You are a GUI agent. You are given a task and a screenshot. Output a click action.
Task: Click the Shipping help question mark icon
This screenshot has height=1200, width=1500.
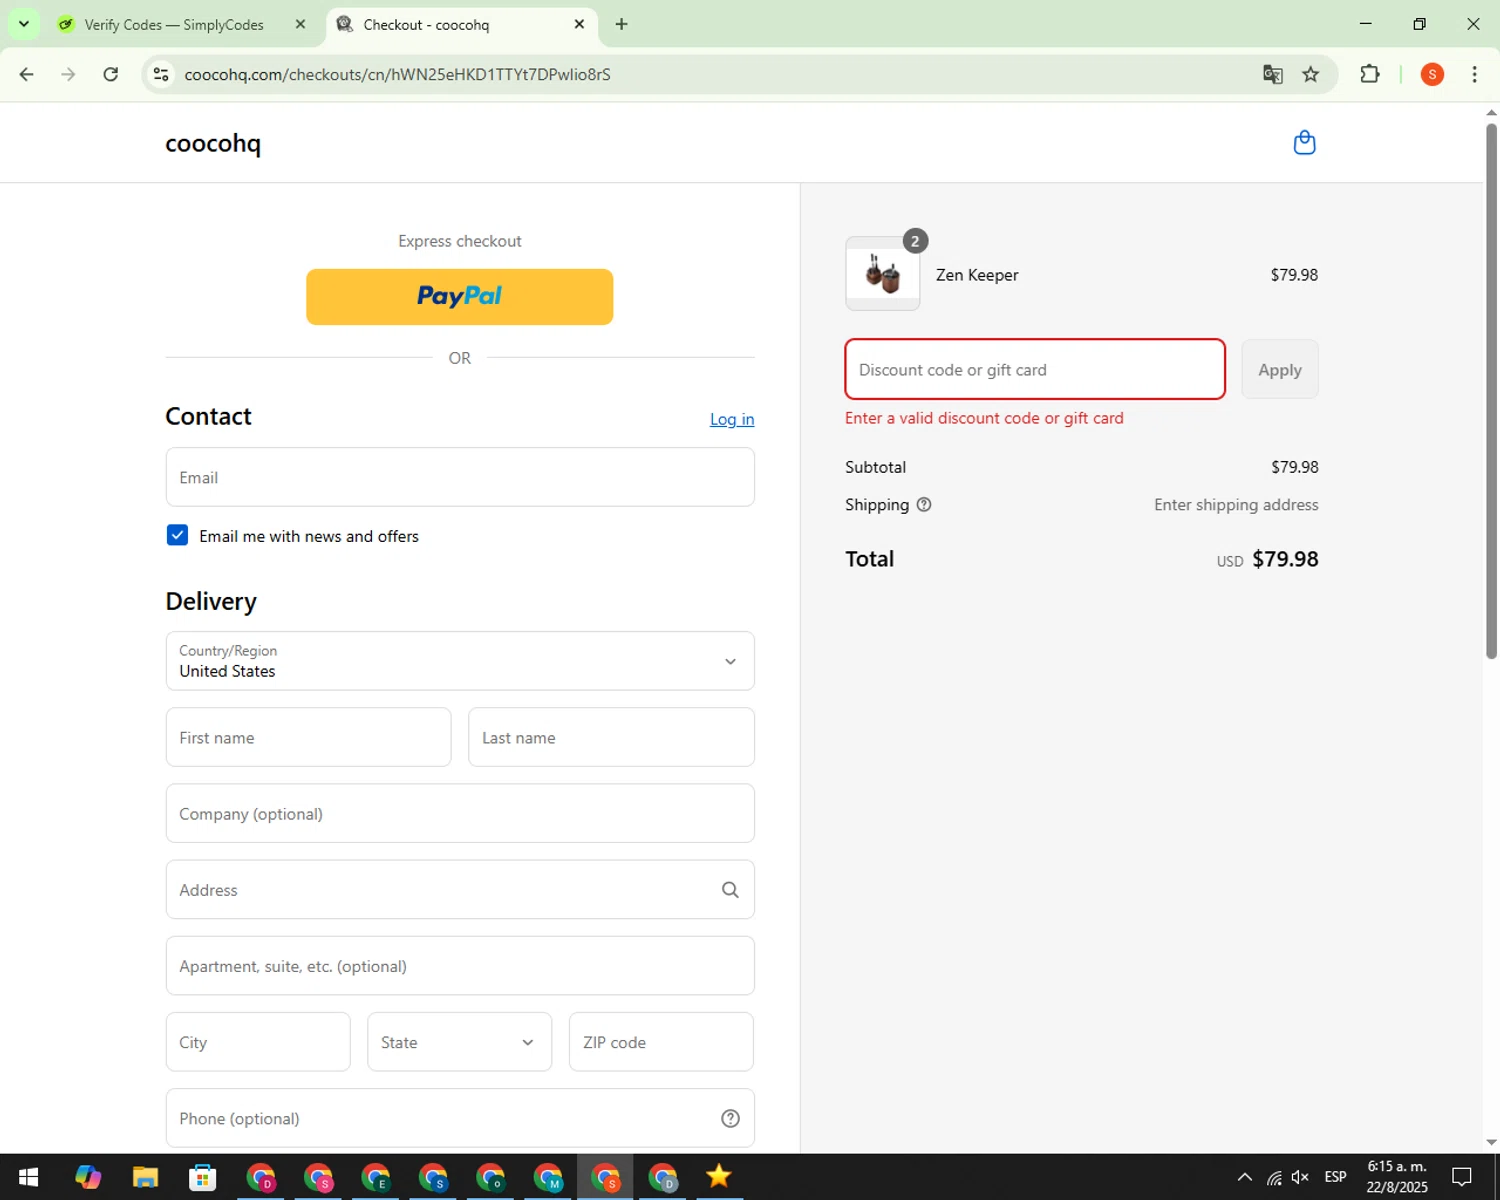pos(924,505)
